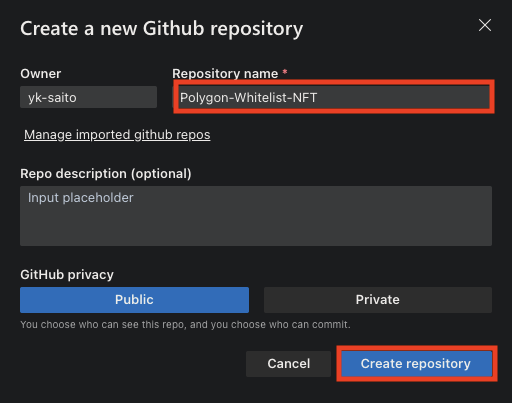Viewport: 512px width, 403px height.
Task: Click the dialog title text
Action: (162, 29)
